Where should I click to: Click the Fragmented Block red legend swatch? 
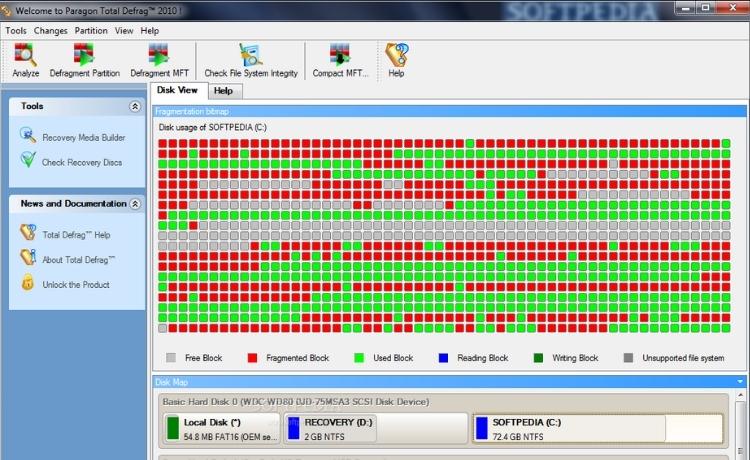click(252, 358)
